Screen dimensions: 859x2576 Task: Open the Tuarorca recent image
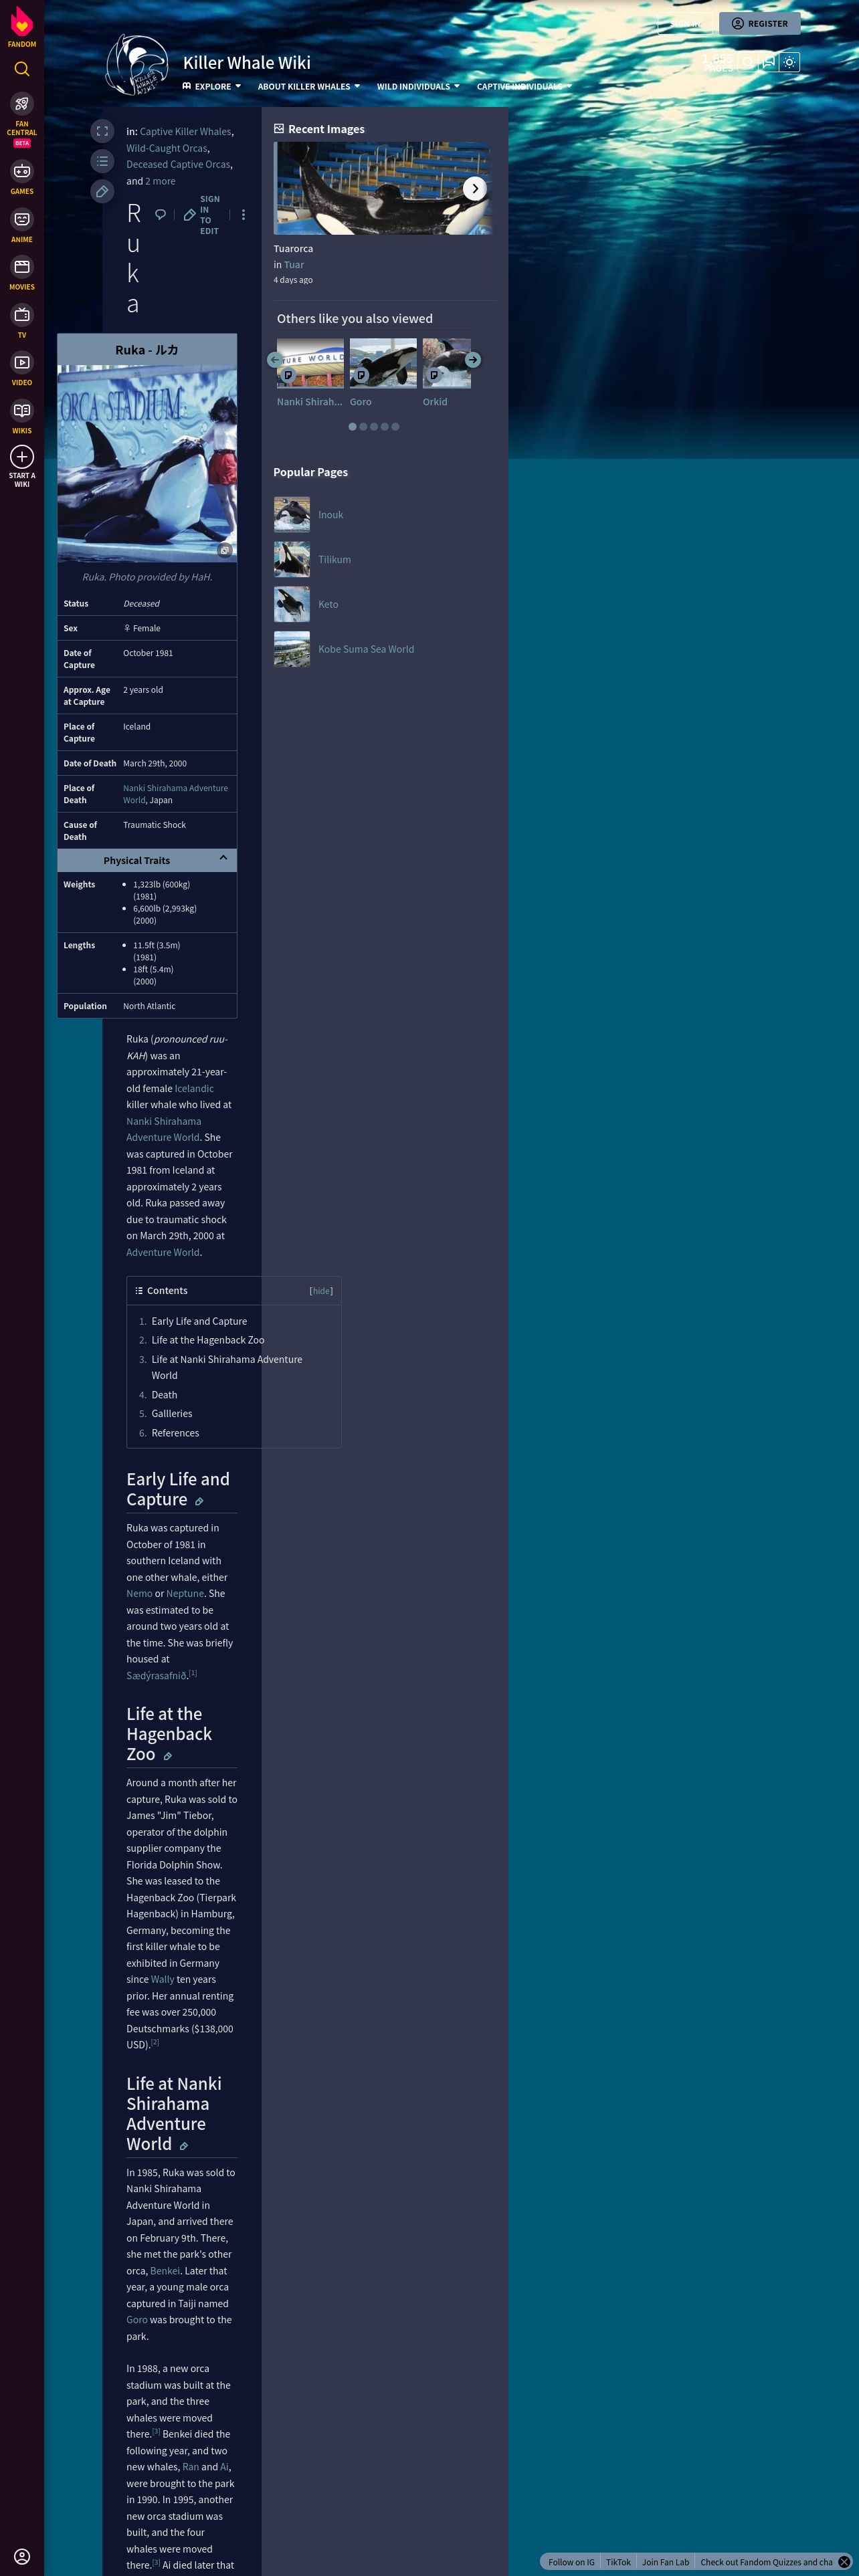tap(383, 188)
